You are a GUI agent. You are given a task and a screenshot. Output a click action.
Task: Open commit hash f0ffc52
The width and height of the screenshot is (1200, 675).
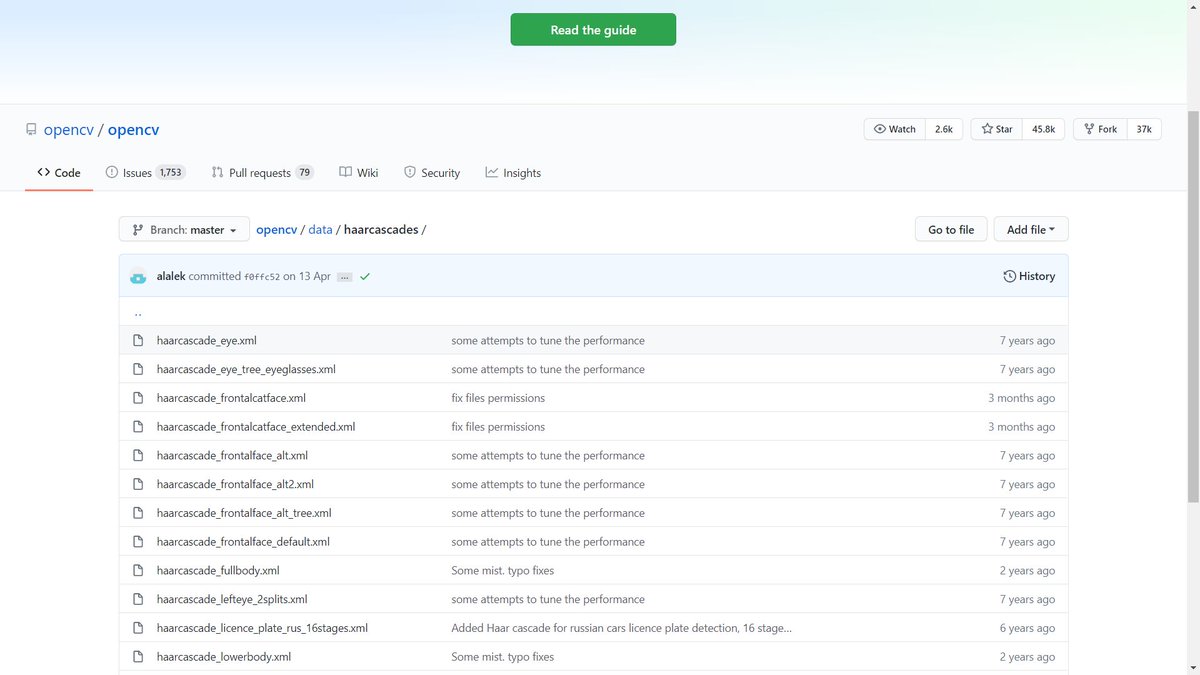pos(262,277)
